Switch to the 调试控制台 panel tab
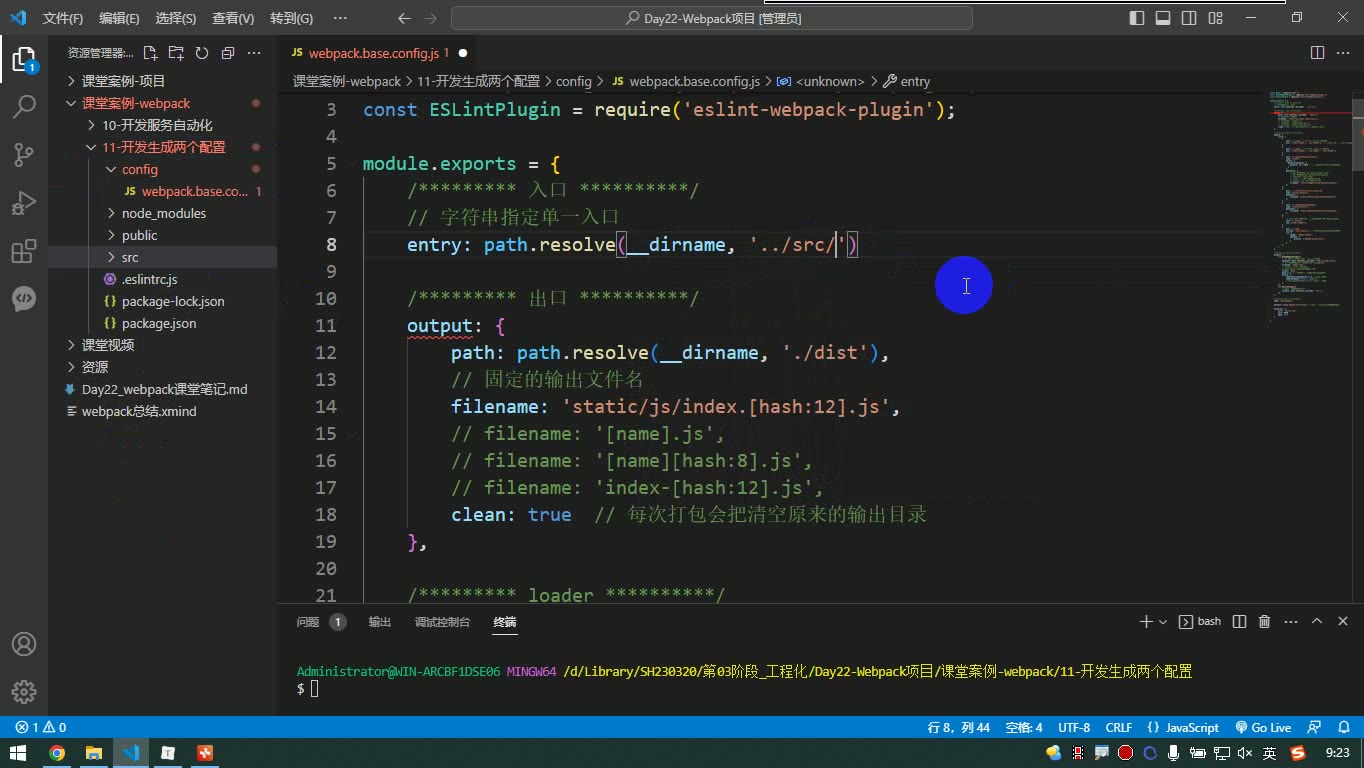 (x=442, y=622)
